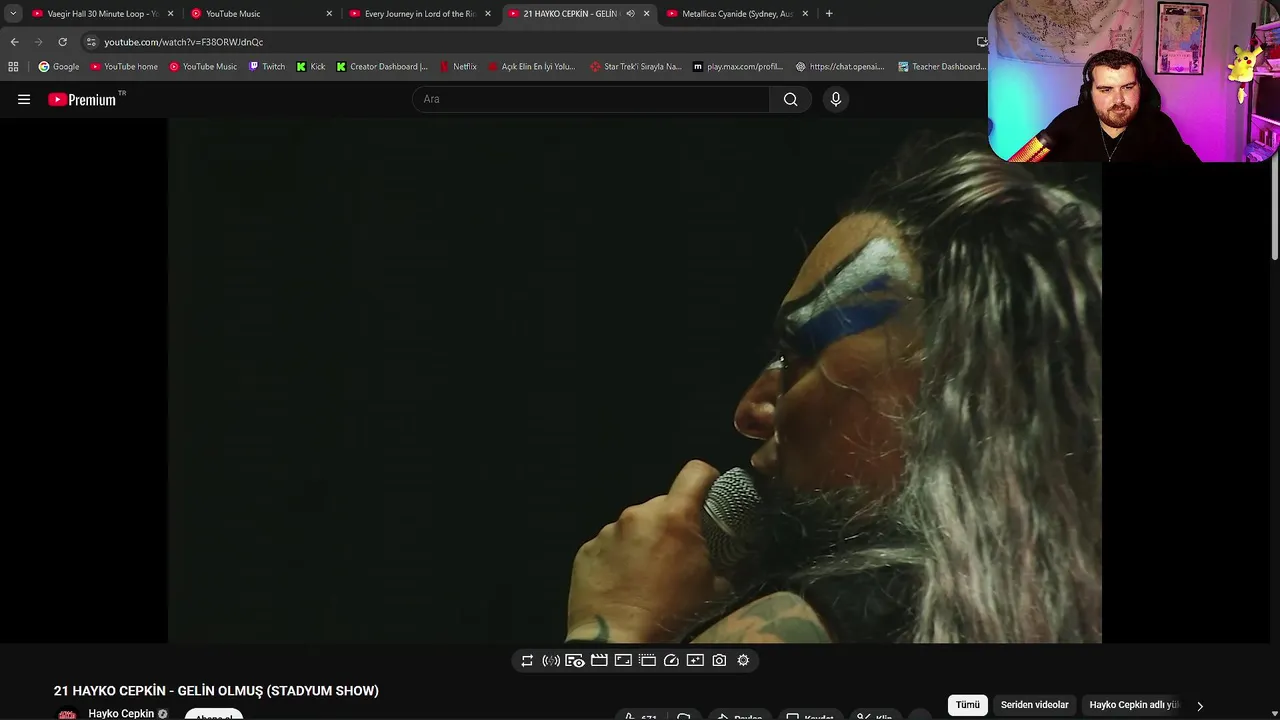Open the Teacher Dashboard bookmark
Image resolution: width=1280 pixels, height=720 pixels.
tap(942, 67)
